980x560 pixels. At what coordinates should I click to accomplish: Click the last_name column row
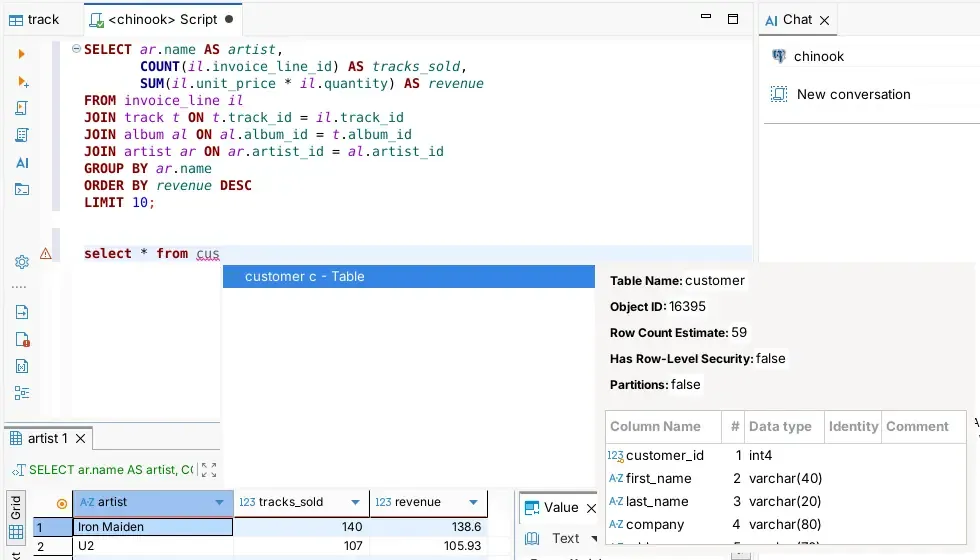[786, 502]
